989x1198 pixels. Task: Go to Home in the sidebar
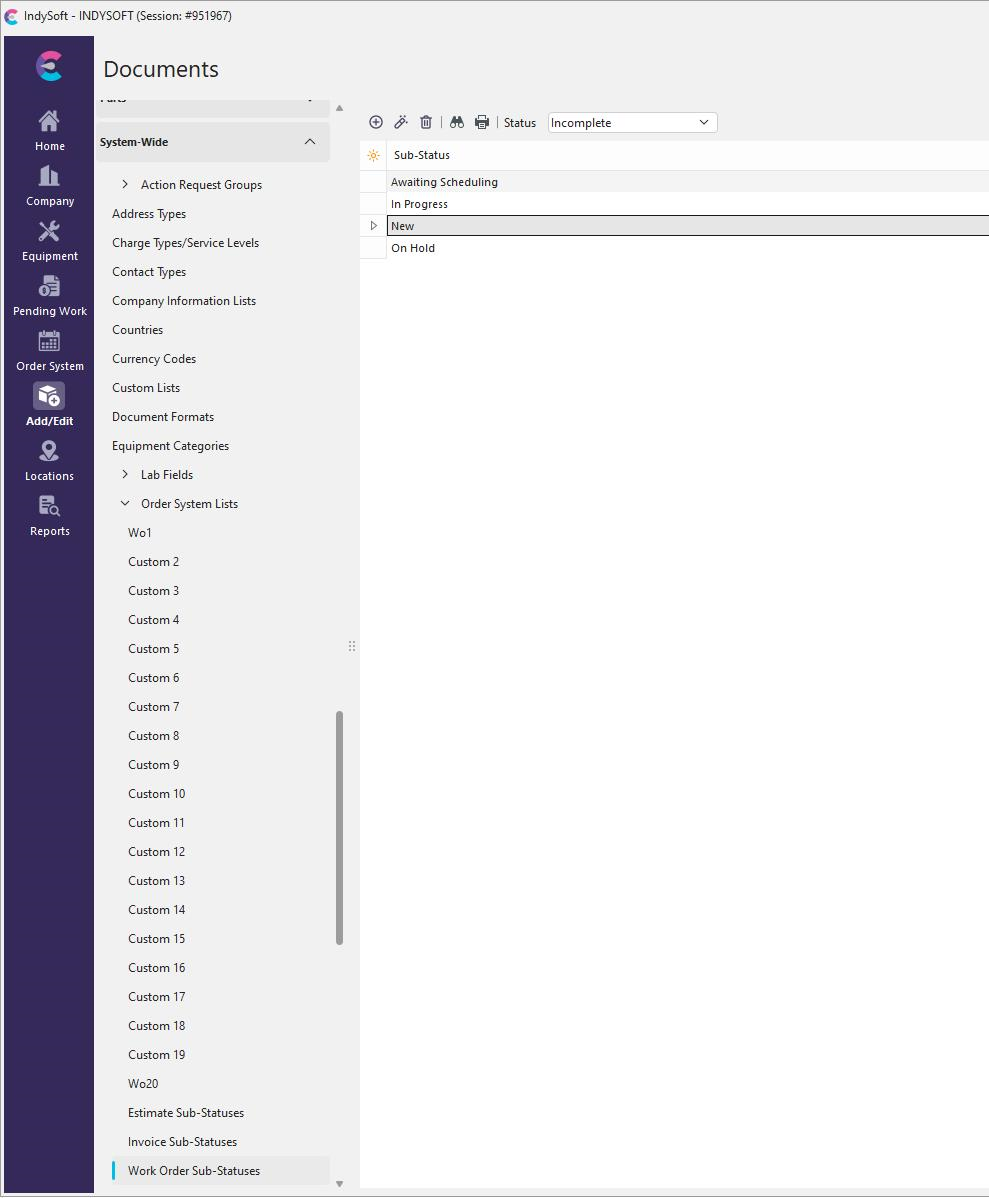pos(49,130)
